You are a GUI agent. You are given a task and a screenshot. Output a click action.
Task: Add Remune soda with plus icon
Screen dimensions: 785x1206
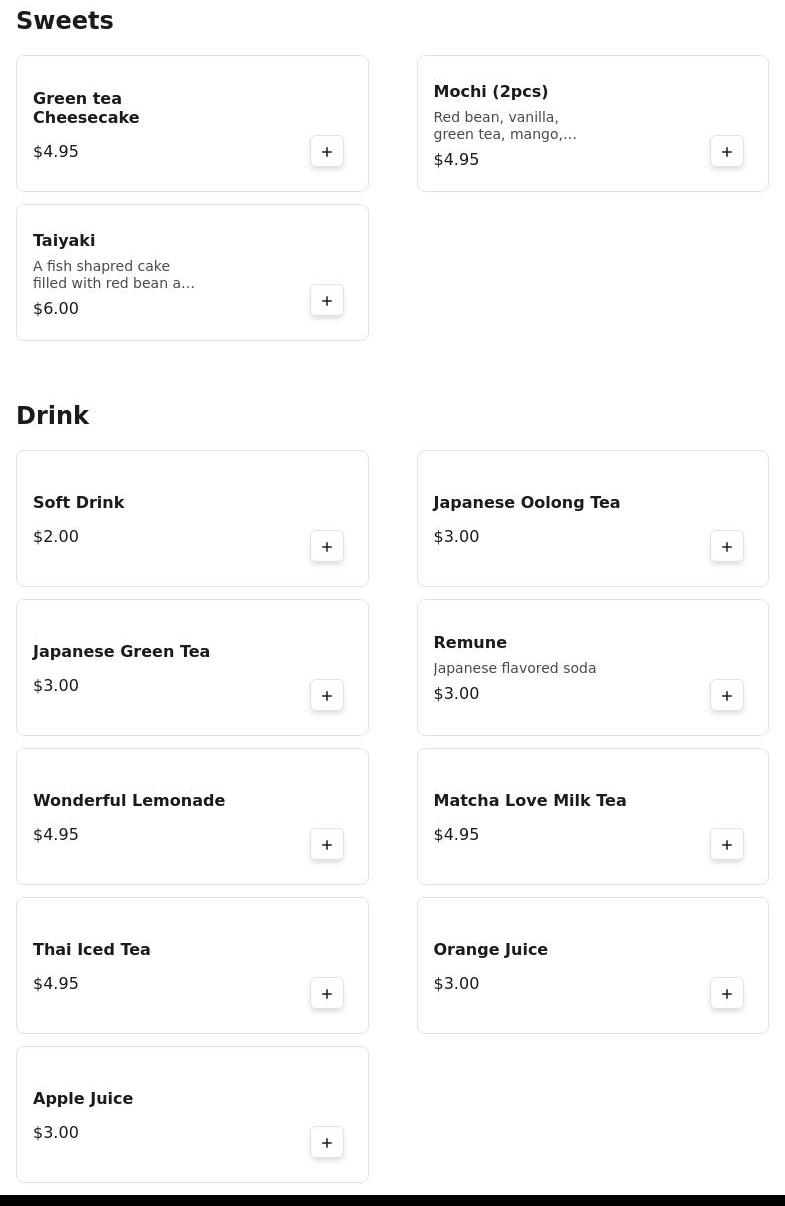[x=727, y=696]
